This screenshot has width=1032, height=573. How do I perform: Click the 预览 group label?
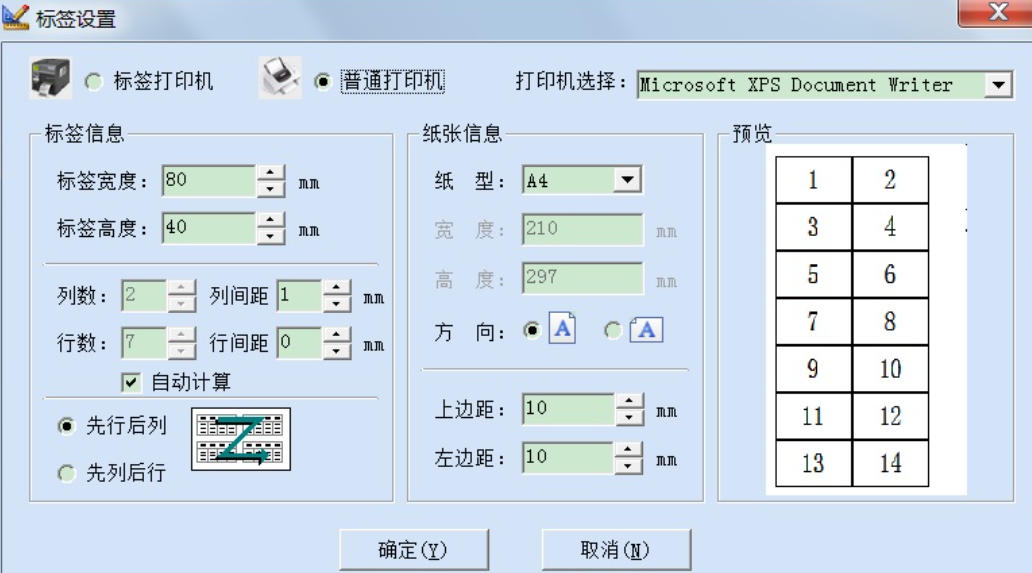pyautogui.click(x=752, y=134)
